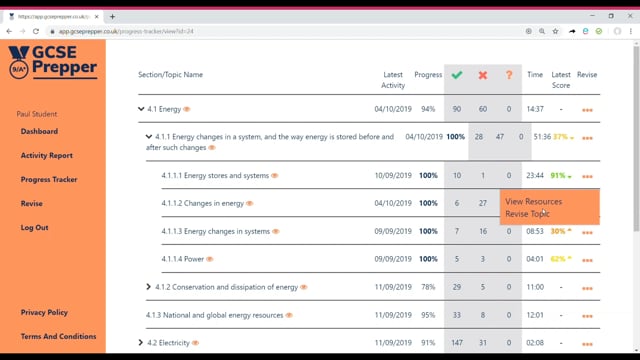The width and height of the screenshot is (640, 360).
Task: Click the red cross column header
Action: point(483,75)
